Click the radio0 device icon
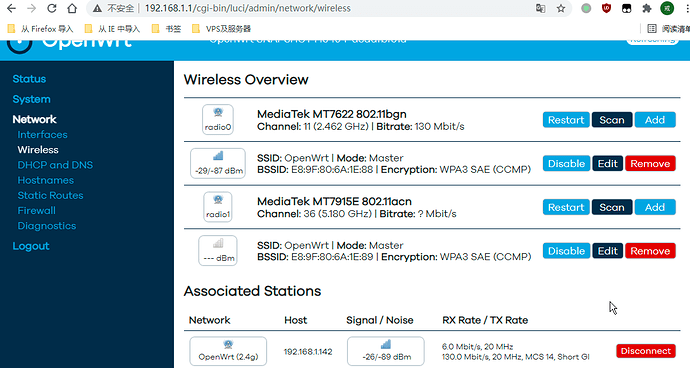690x368 pixels. pyautogui.click(x=218, y=119)
